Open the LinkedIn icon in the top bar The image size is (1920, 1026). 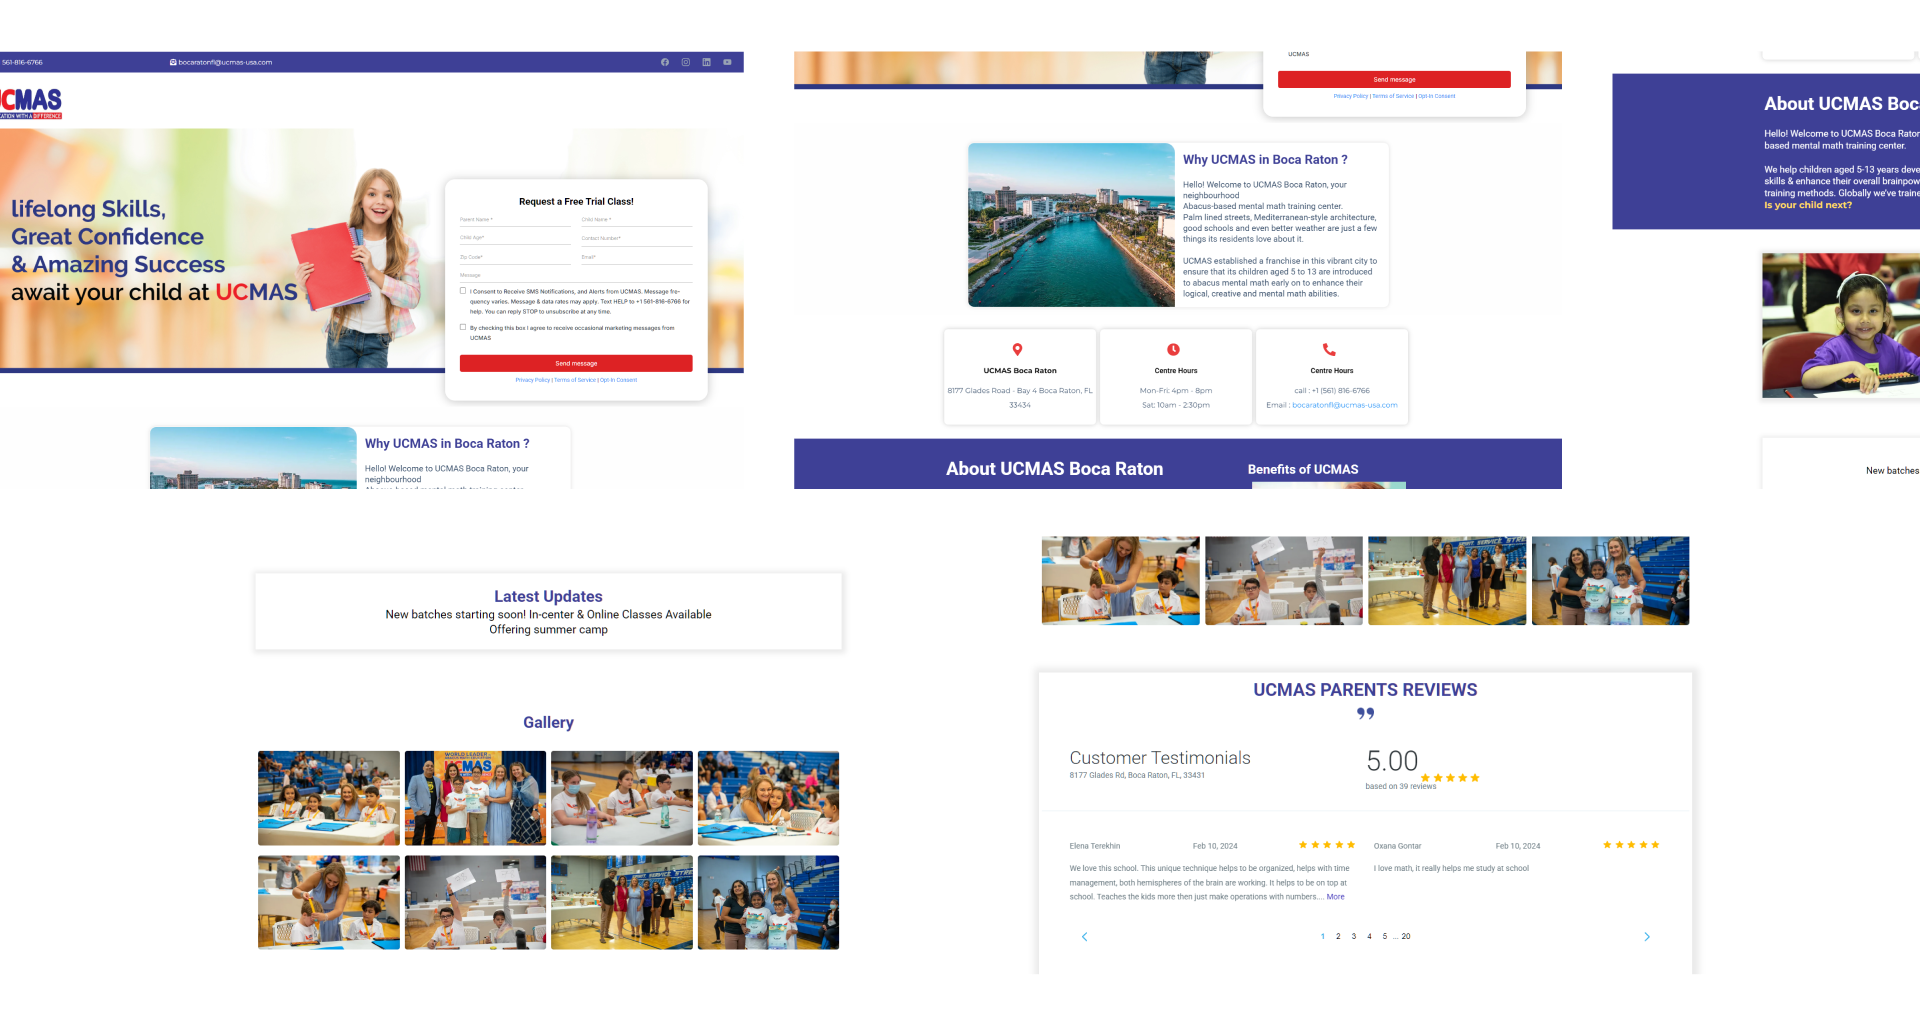(x=706, y=62)
